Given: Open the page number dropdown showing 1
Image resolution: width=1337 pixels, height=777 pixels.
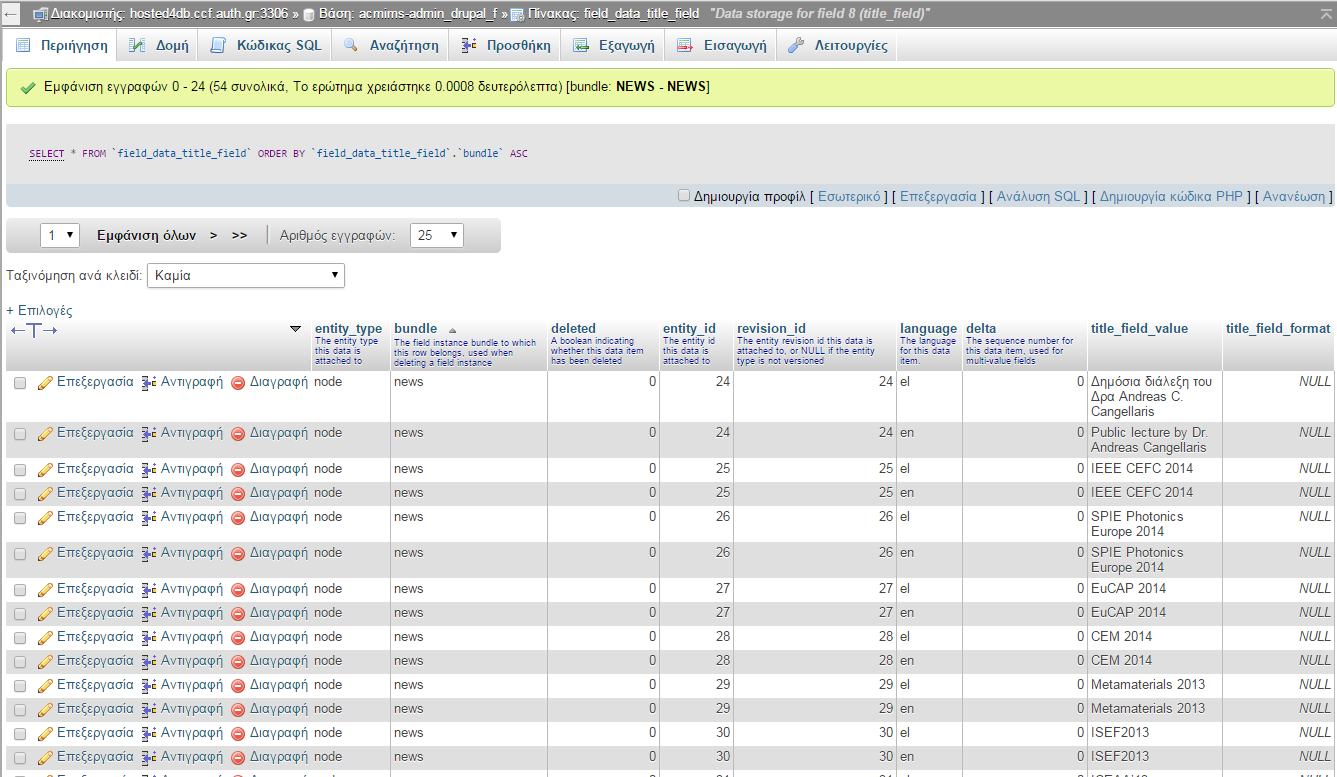Looking at the screenshot, I should coord(60,235).
